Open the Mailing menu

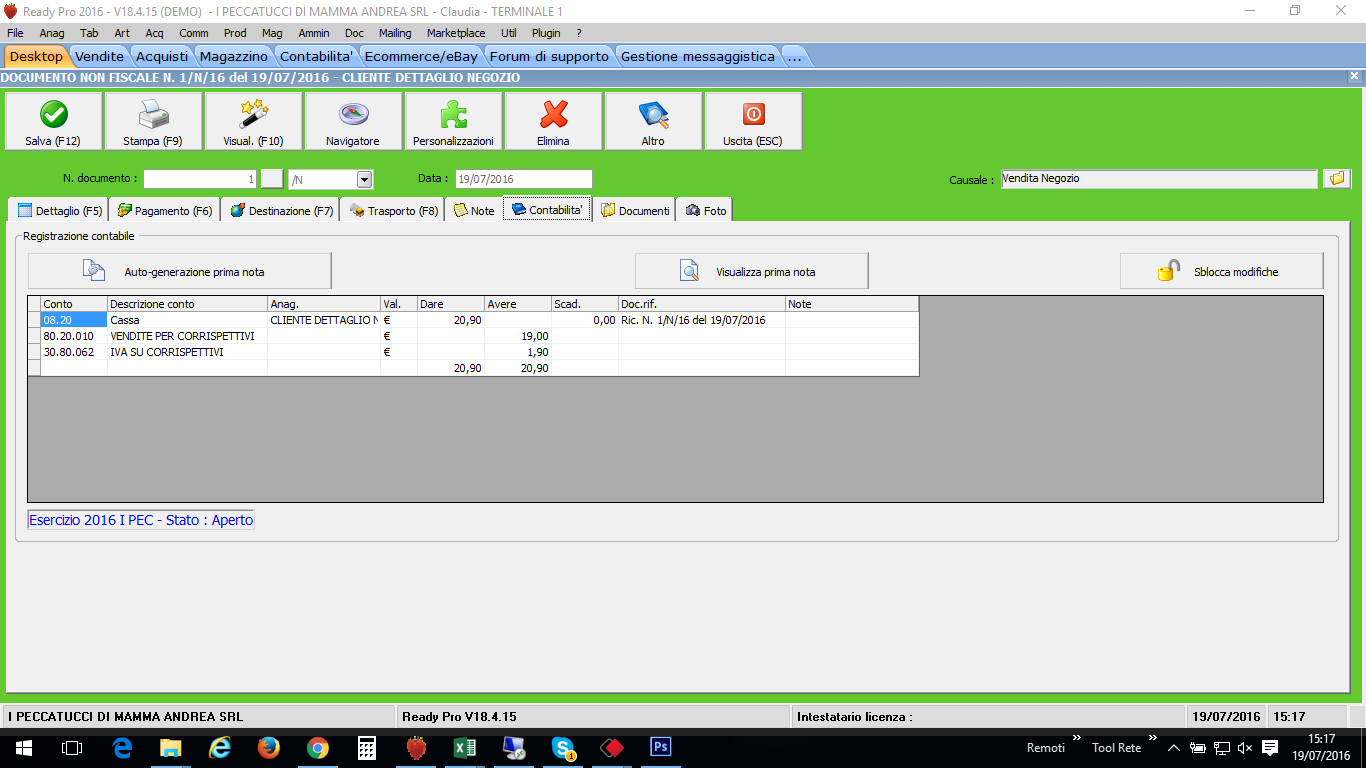pyautogui.click(x=395, y=33)
